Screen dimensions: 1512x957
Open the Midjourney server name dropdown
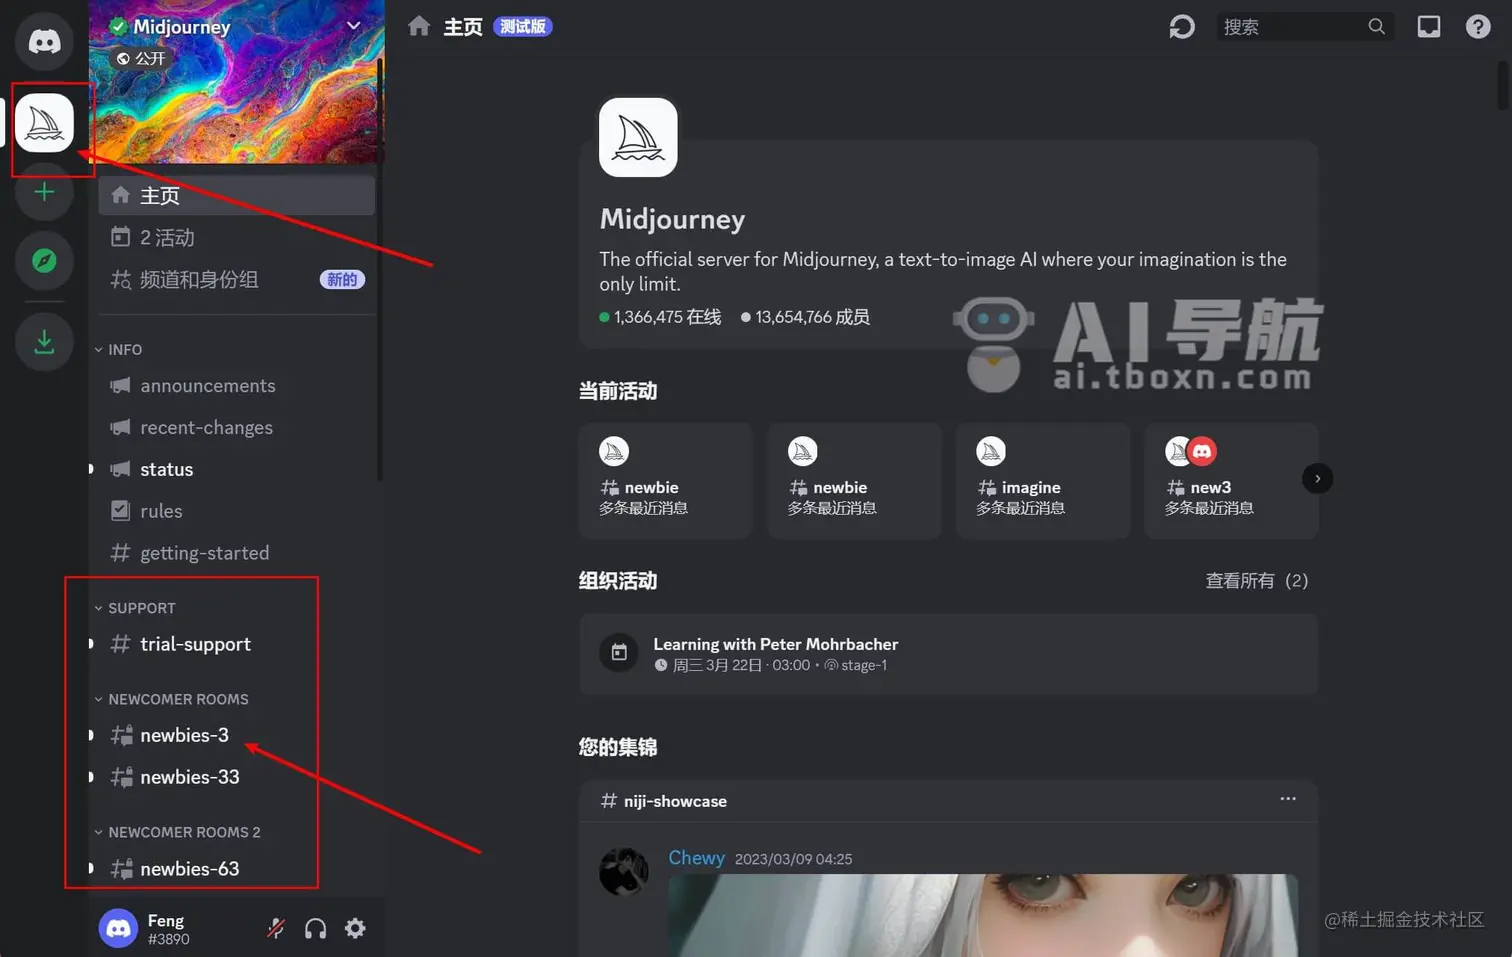352,26
